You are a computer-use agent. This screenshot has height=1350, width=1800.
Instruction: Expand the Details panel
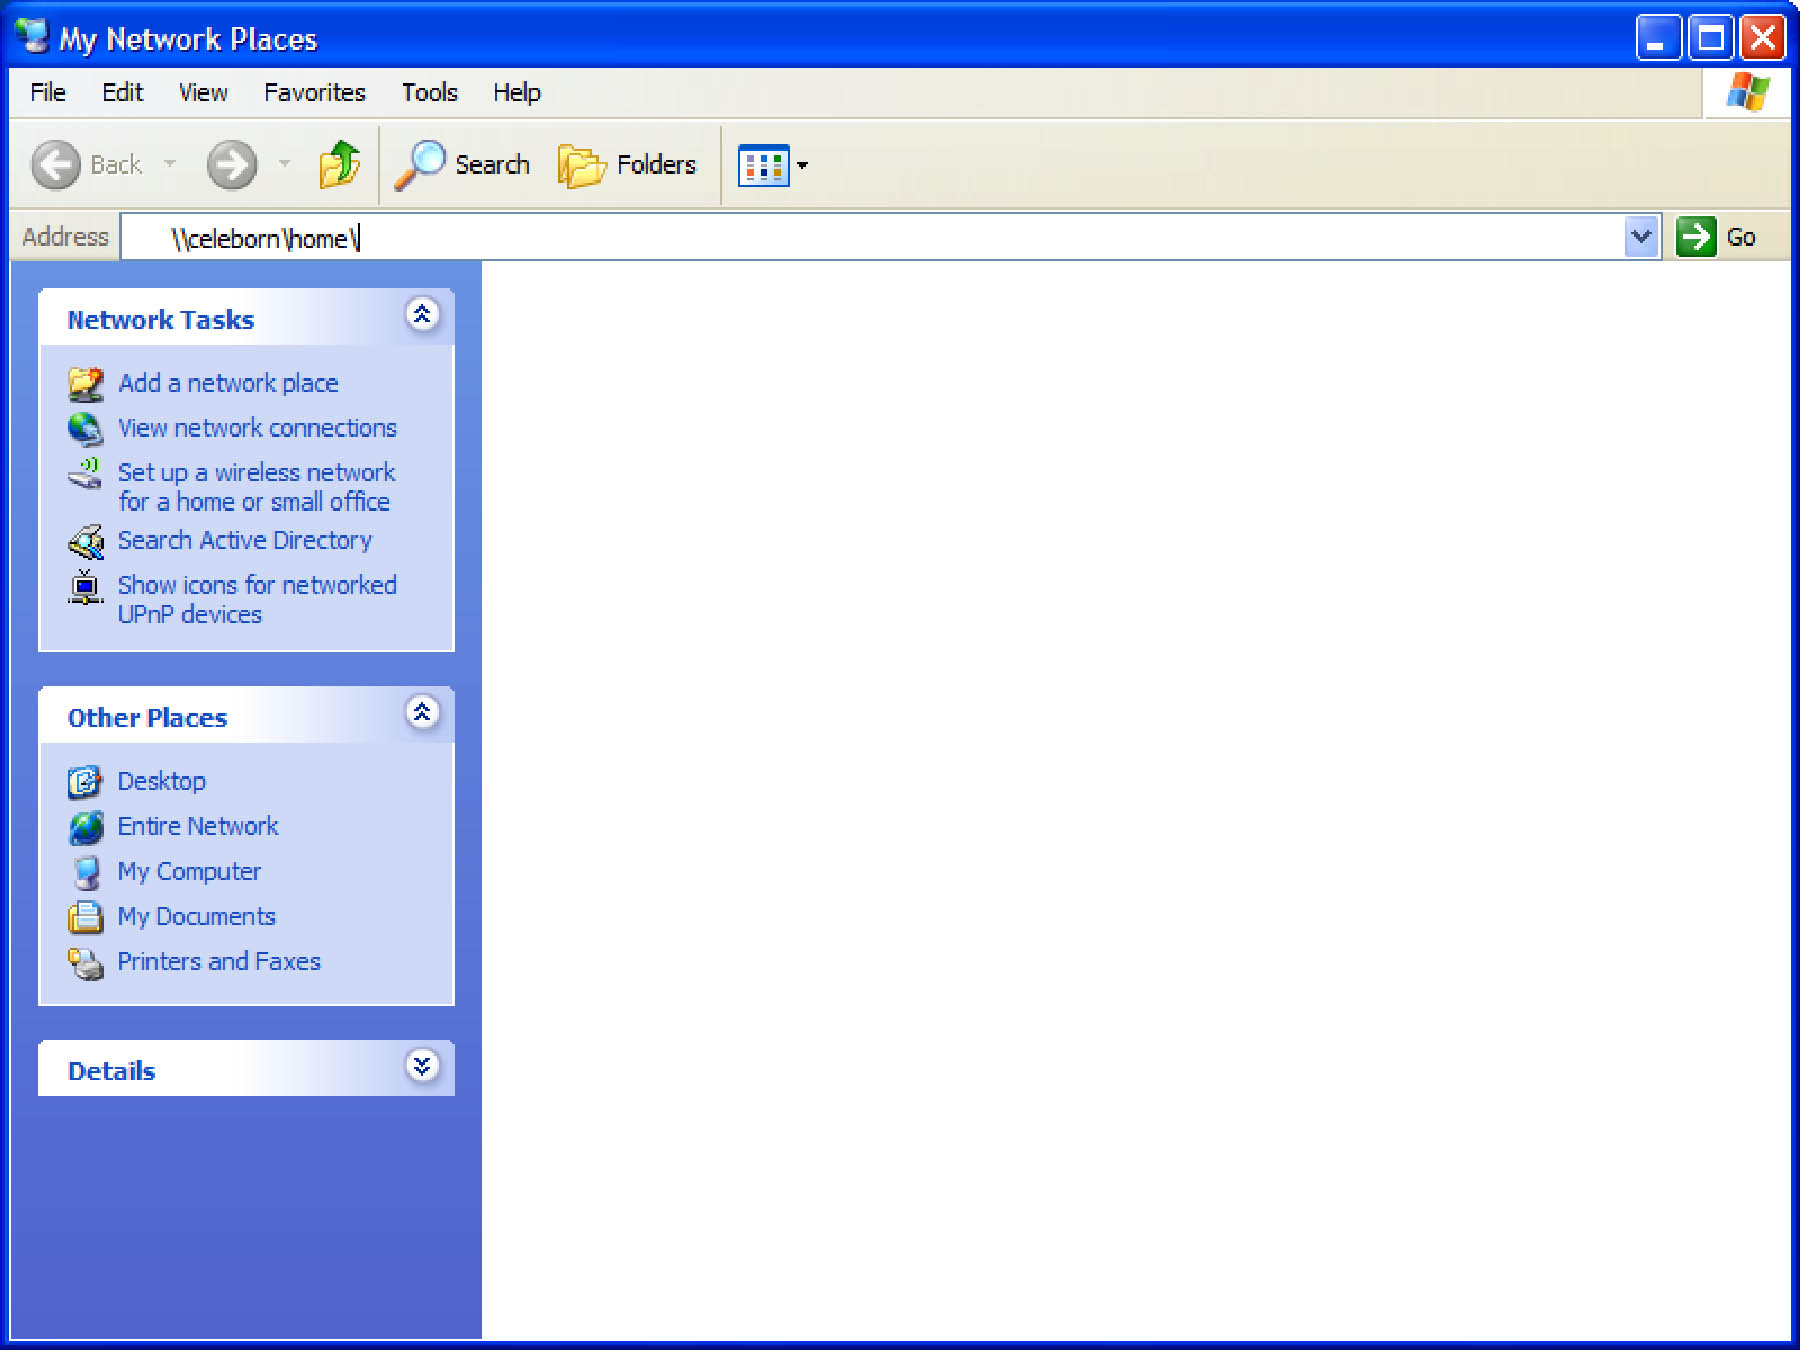point(422,1066)
